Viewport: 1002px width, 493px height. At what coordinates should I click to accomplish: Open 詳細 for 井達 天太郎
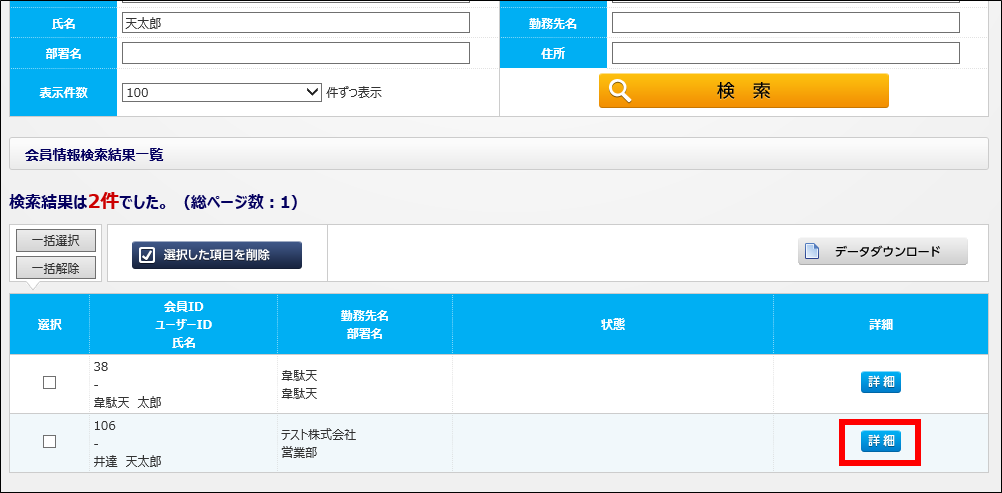(x=880, y=441)
